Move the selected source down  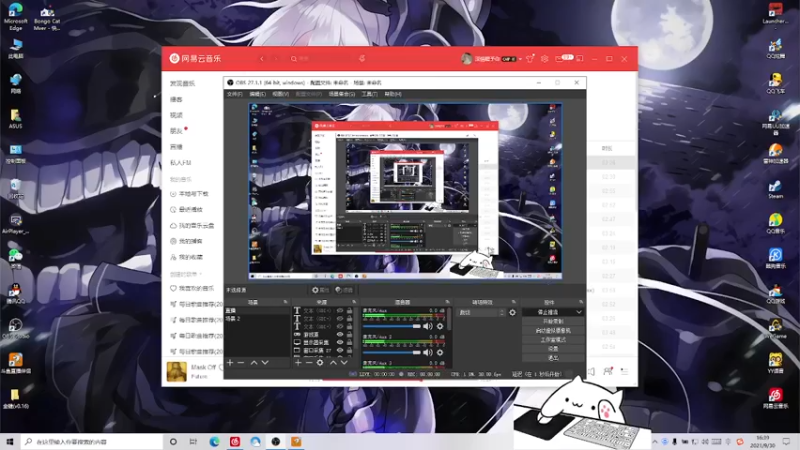pyautogui.click(x=344, y=363)
